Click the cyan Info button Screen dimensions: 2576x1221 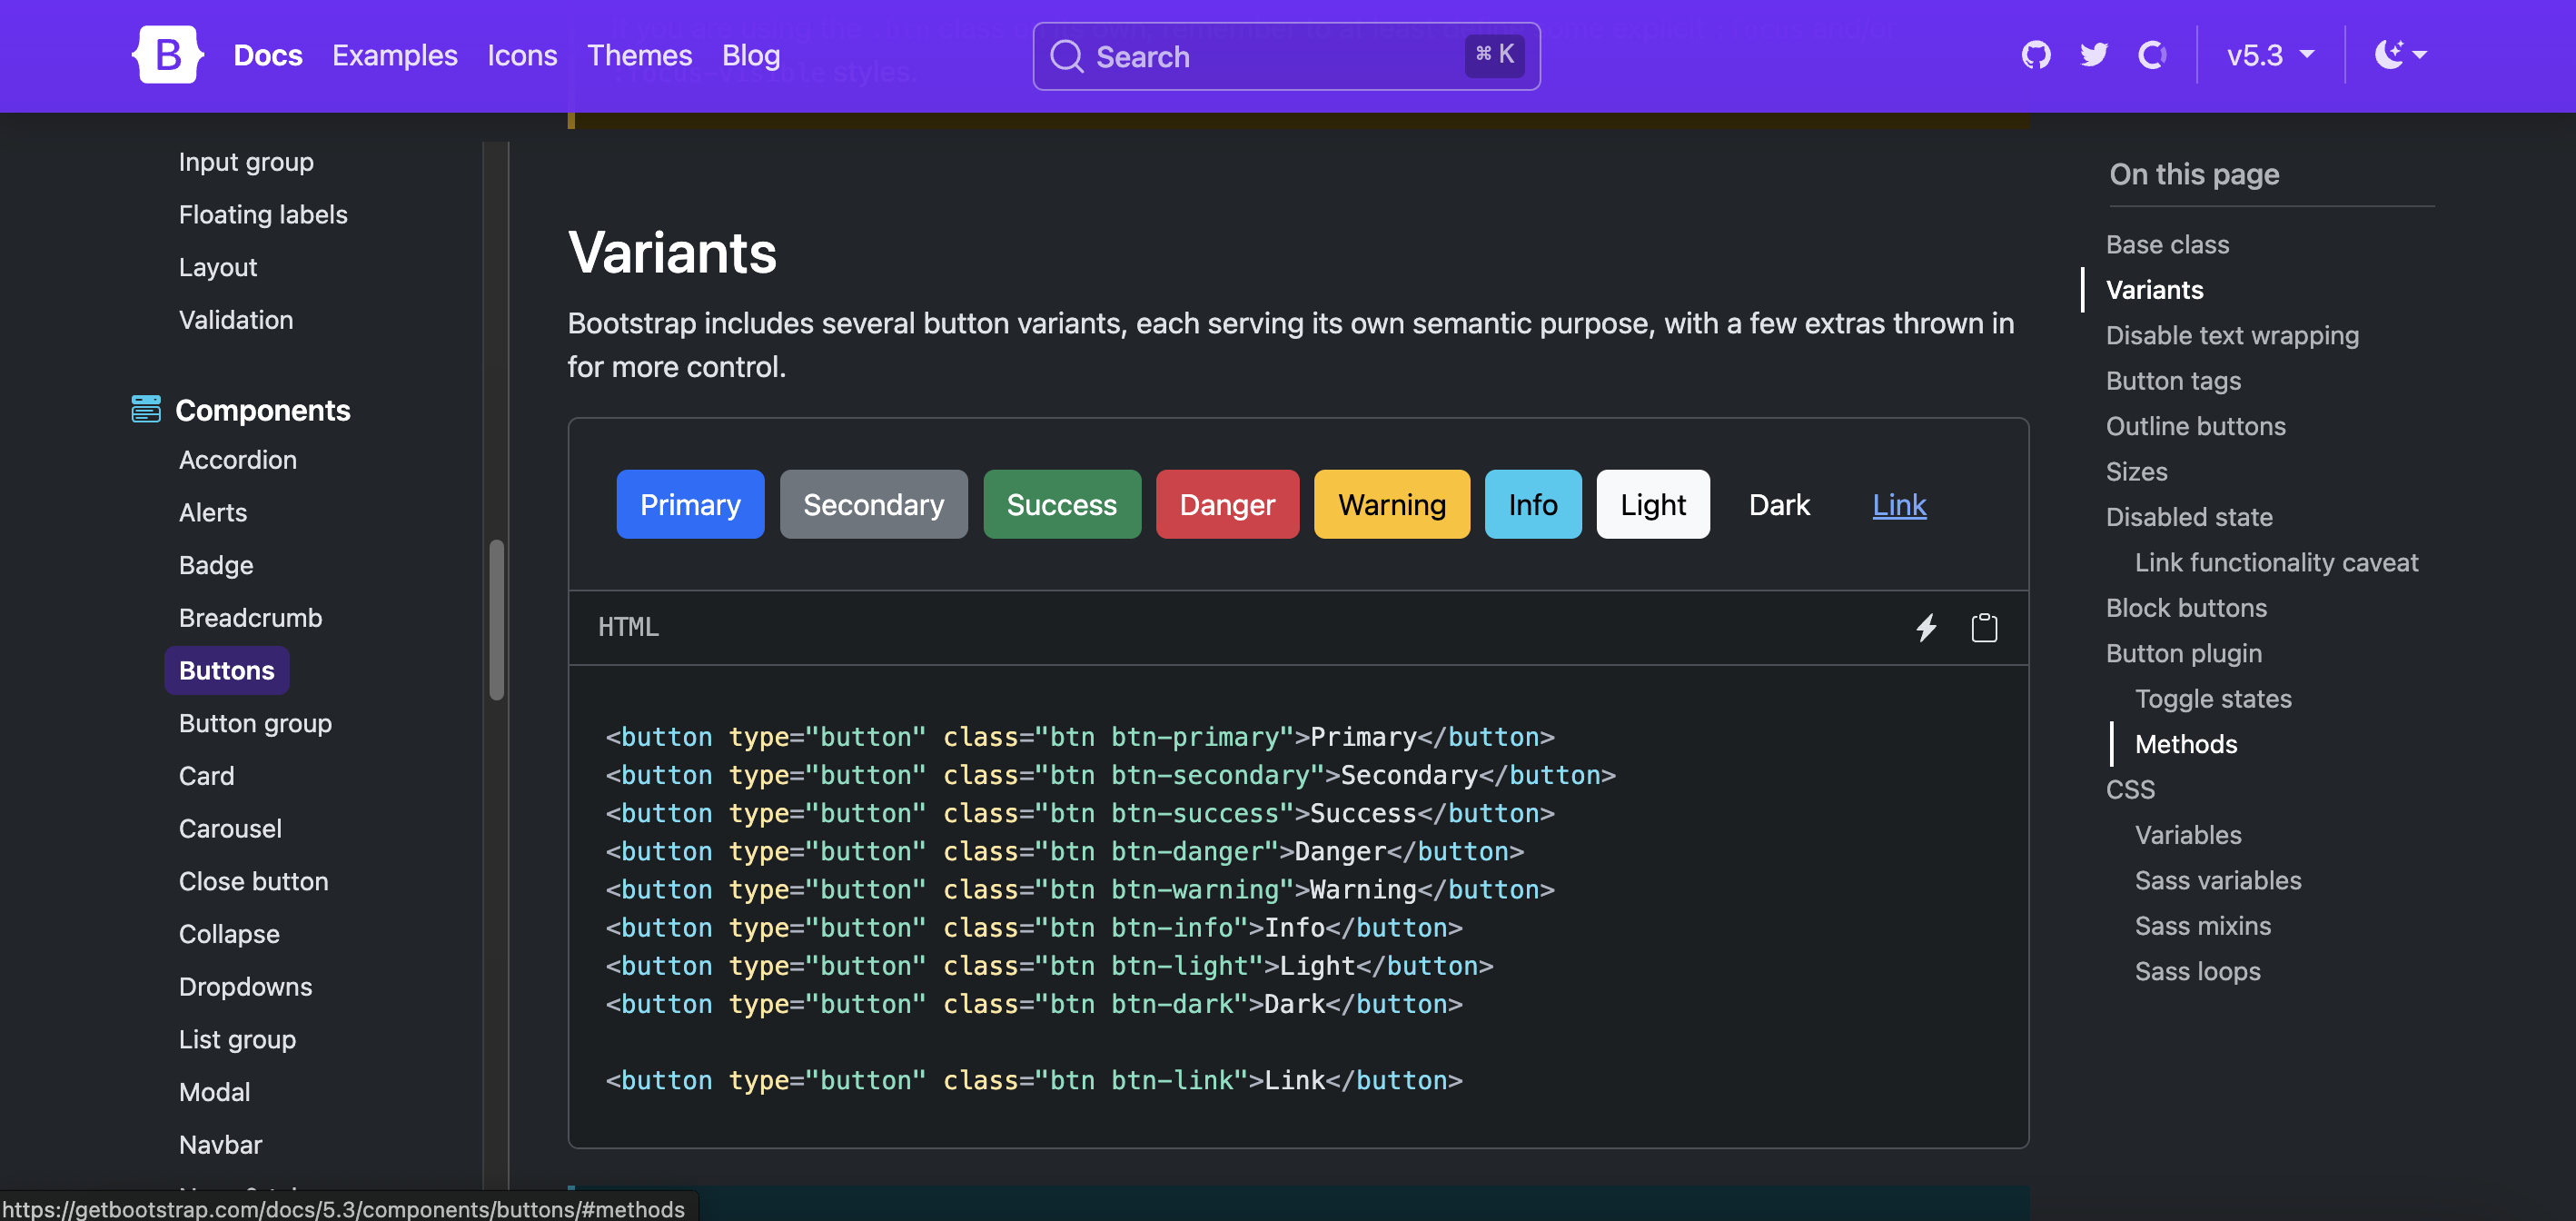tap(1532, 504)
